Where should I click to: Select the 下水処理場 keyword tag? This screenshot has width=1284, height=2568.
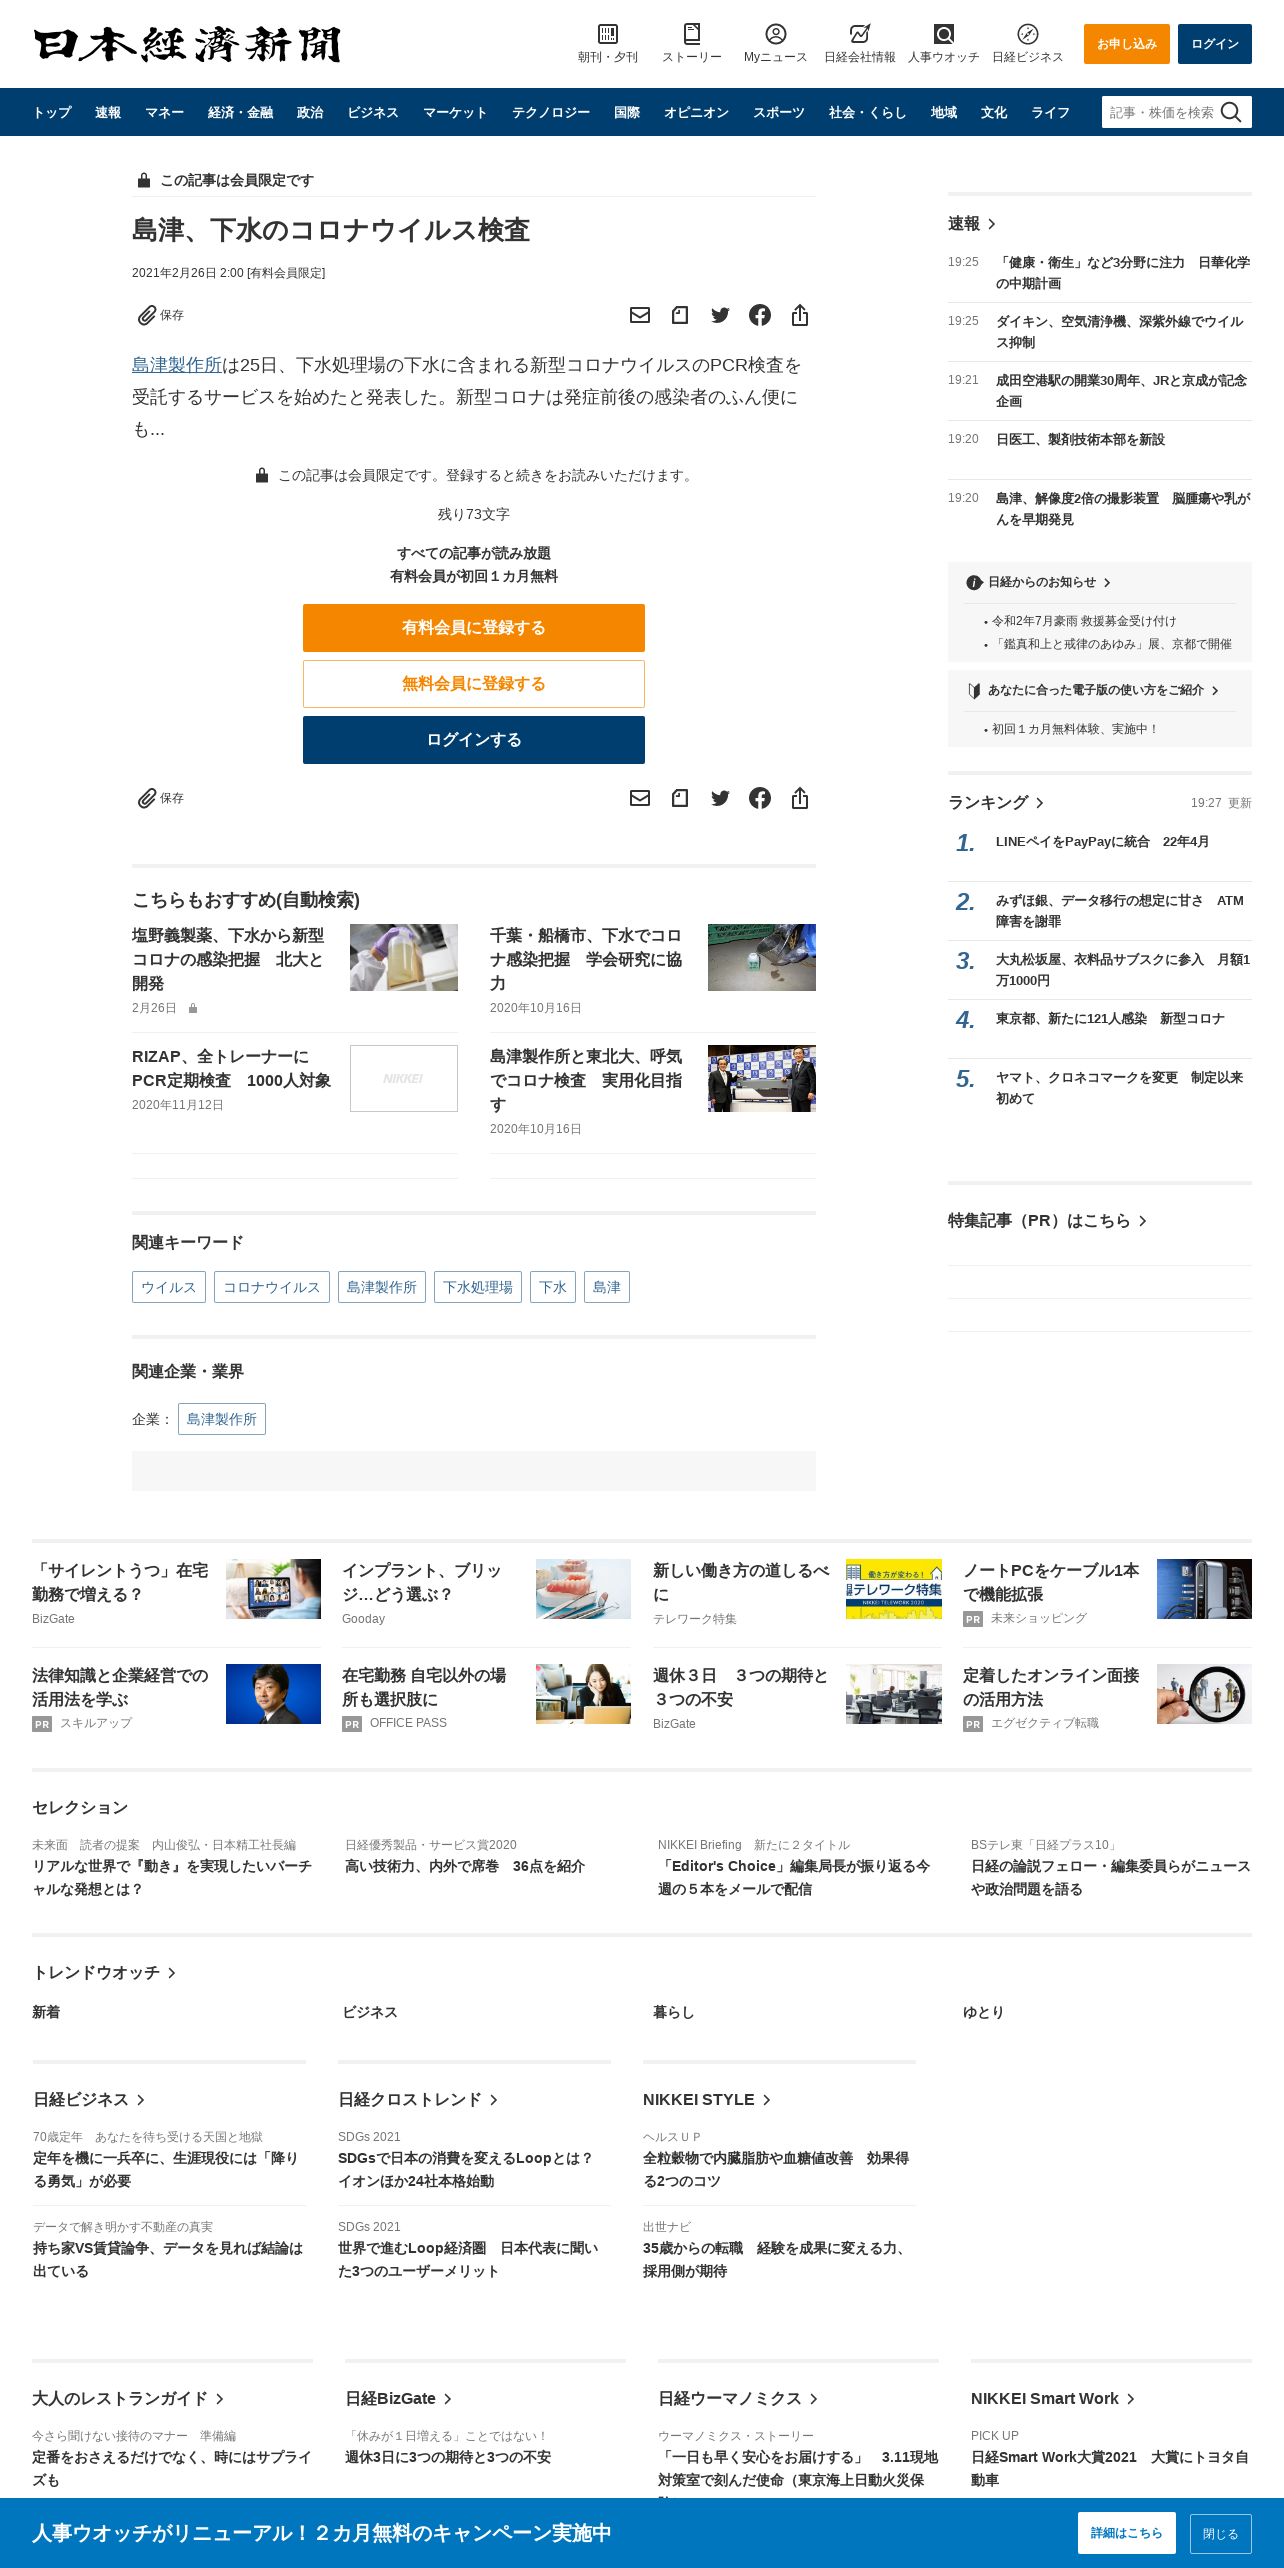tap(478, 1287)
